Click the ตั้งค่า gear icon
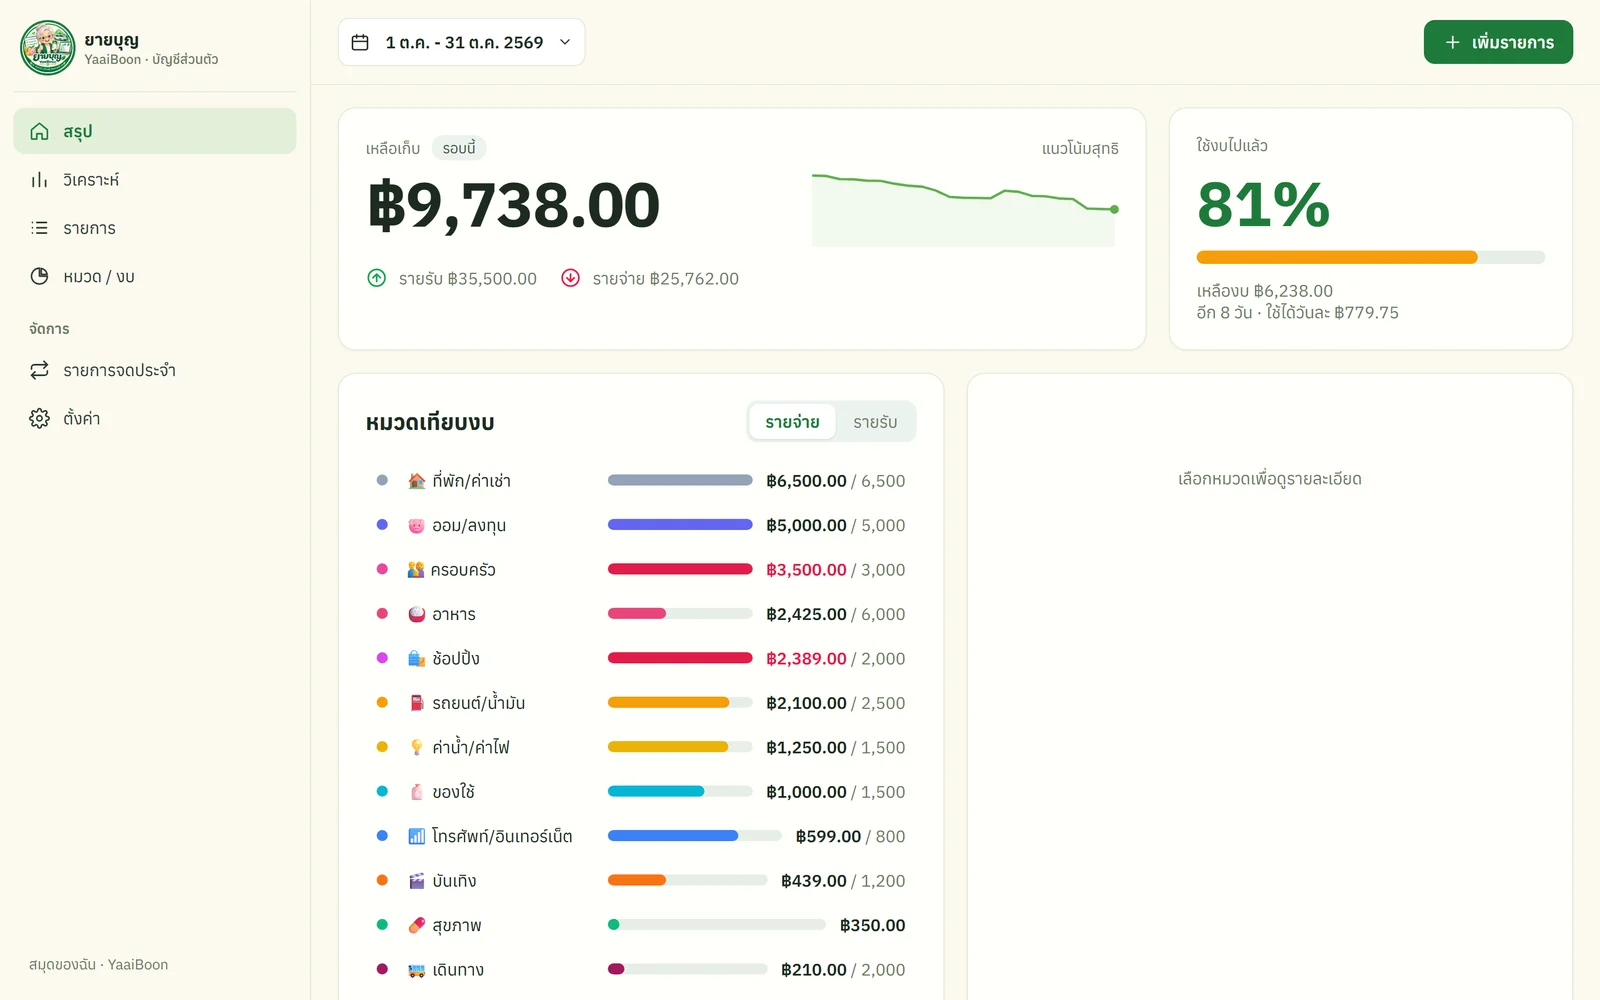Screen dimensions: 1600x1000 pyautogui.click(x=39, y=418)
